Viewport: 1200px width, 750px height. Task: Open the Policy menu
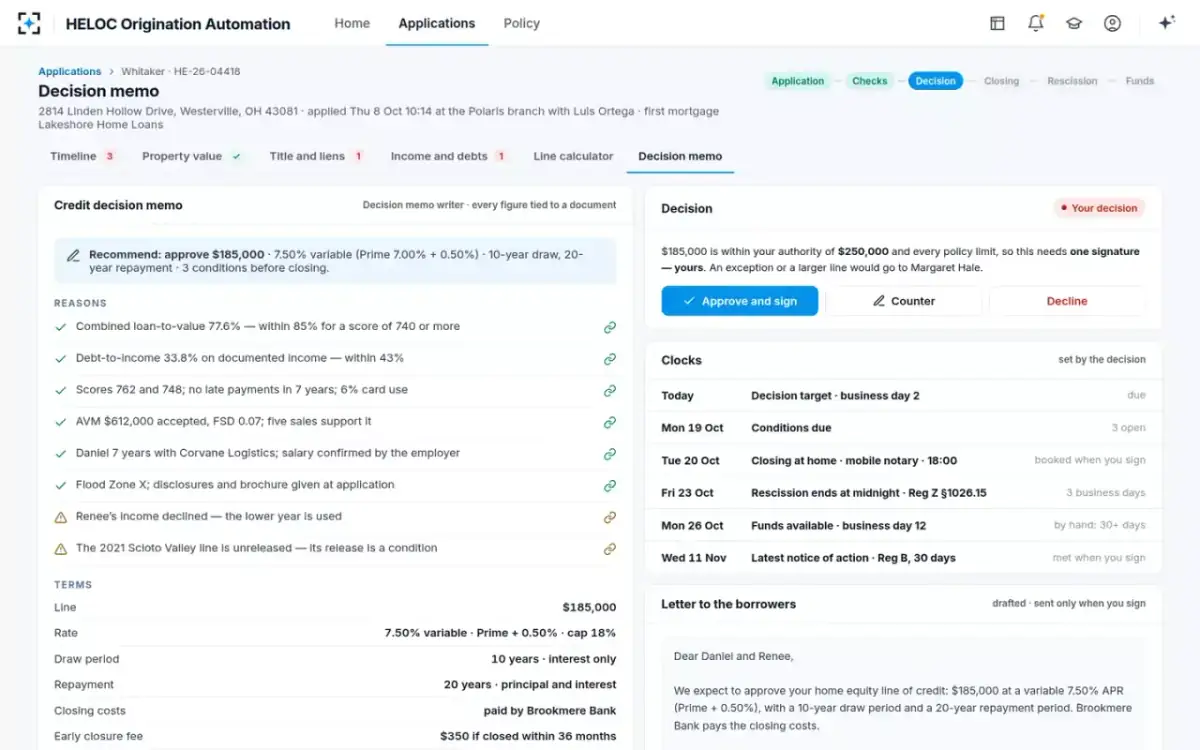click(522, 23)
